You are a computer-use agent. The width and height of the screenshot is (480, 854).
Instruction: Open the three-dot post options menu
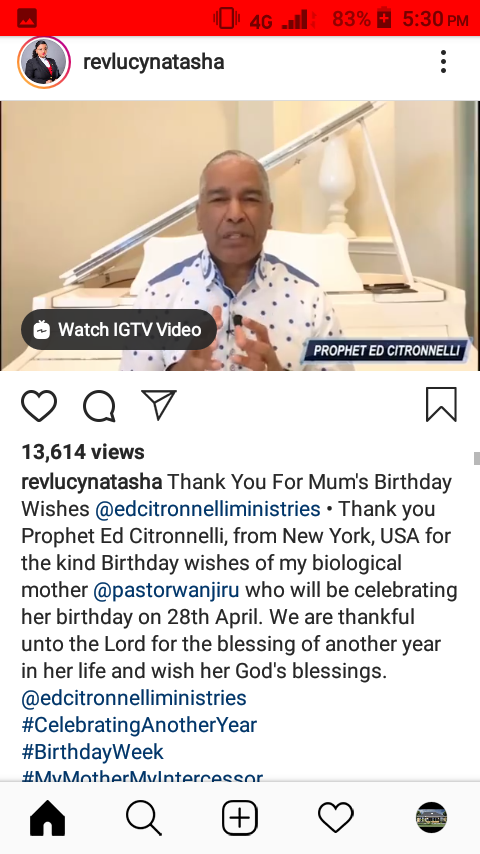click(443, 62)
